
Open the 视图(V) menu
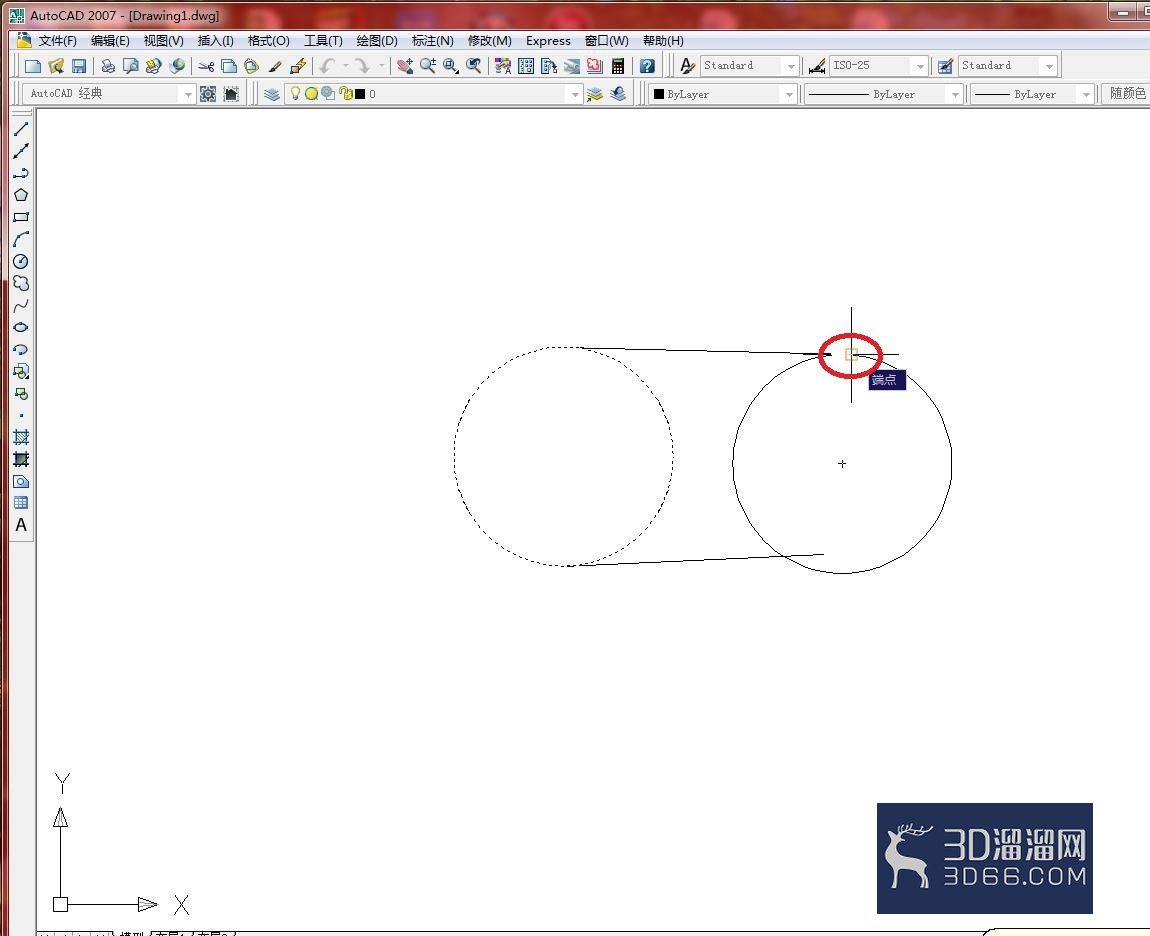coord(164,40)
